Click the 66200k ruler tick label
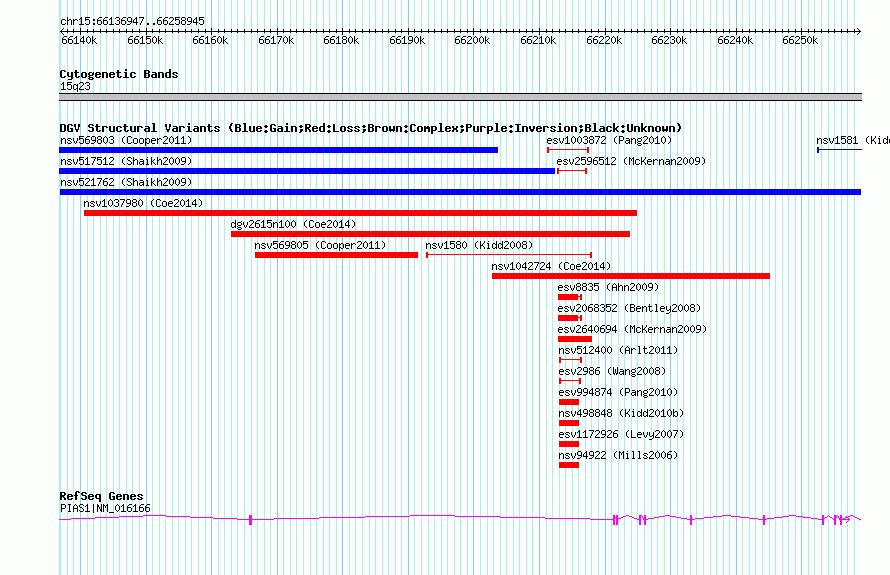The height and width of the screenshot is (575, 890). click(x=472, y=41)
